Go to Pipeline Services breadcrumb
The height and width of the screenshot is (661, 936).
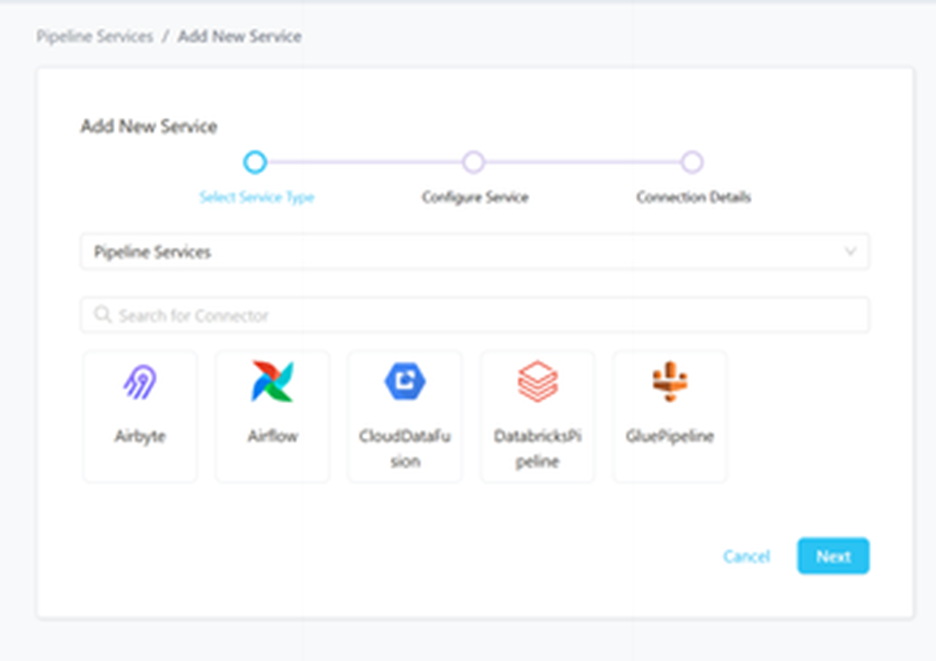[95, 37]
